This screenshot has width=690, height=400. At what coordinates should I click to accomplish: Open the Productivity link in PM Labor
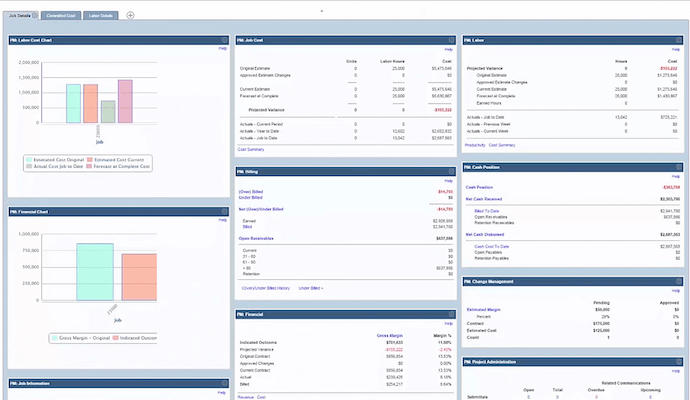(475, 145)
